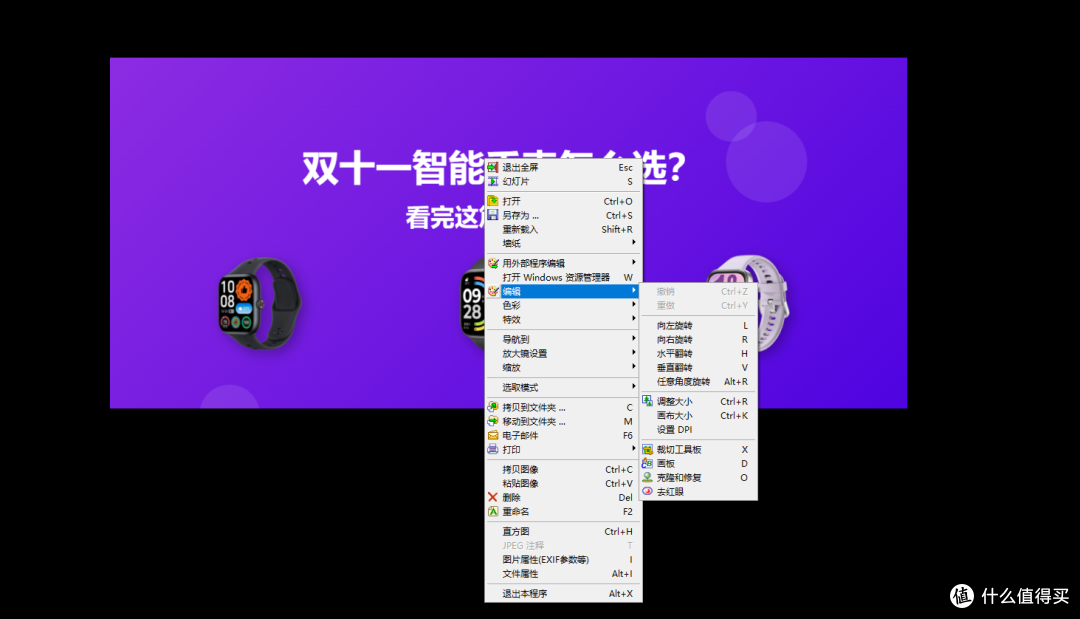Expand the 特效 effects submenu
The width and height of the screenshot is (1080, 619).
tap(563, 319)
